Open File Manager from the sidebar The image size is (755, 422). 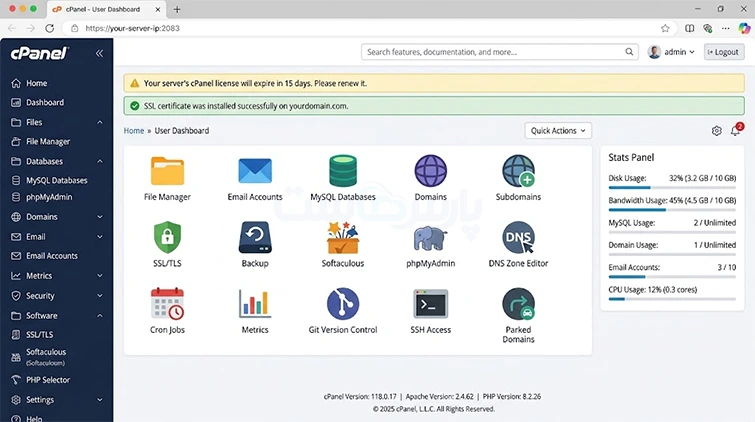coord(40,142)
